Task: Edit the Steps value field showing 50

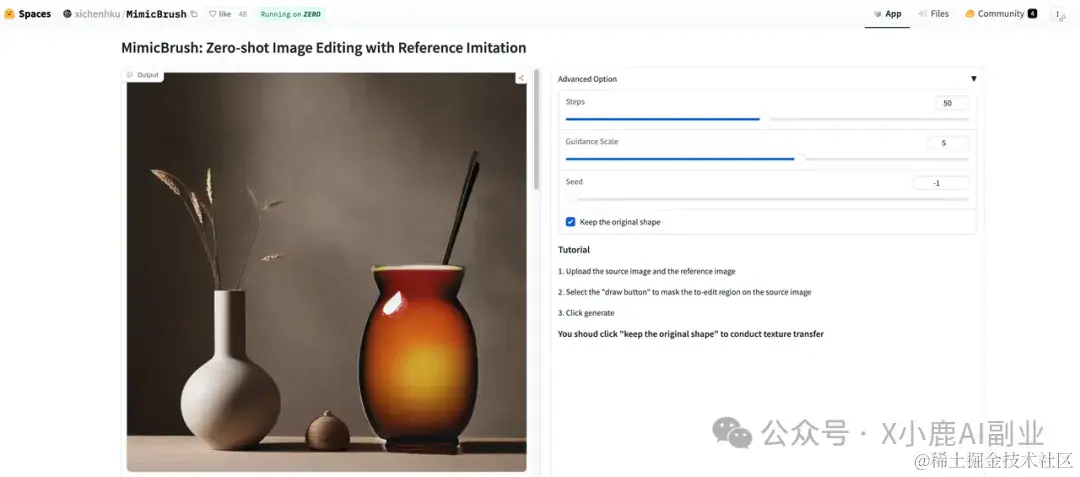Action: tap(951, 103)
